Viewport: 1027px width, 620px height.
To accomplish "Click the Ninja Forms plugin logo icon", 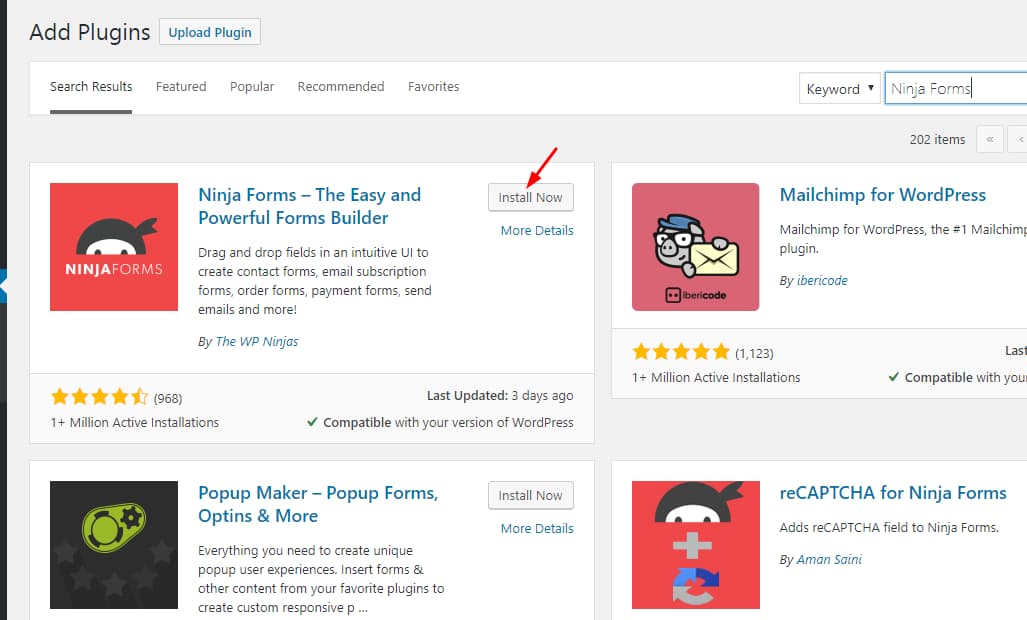I will [x=114, y=247].
